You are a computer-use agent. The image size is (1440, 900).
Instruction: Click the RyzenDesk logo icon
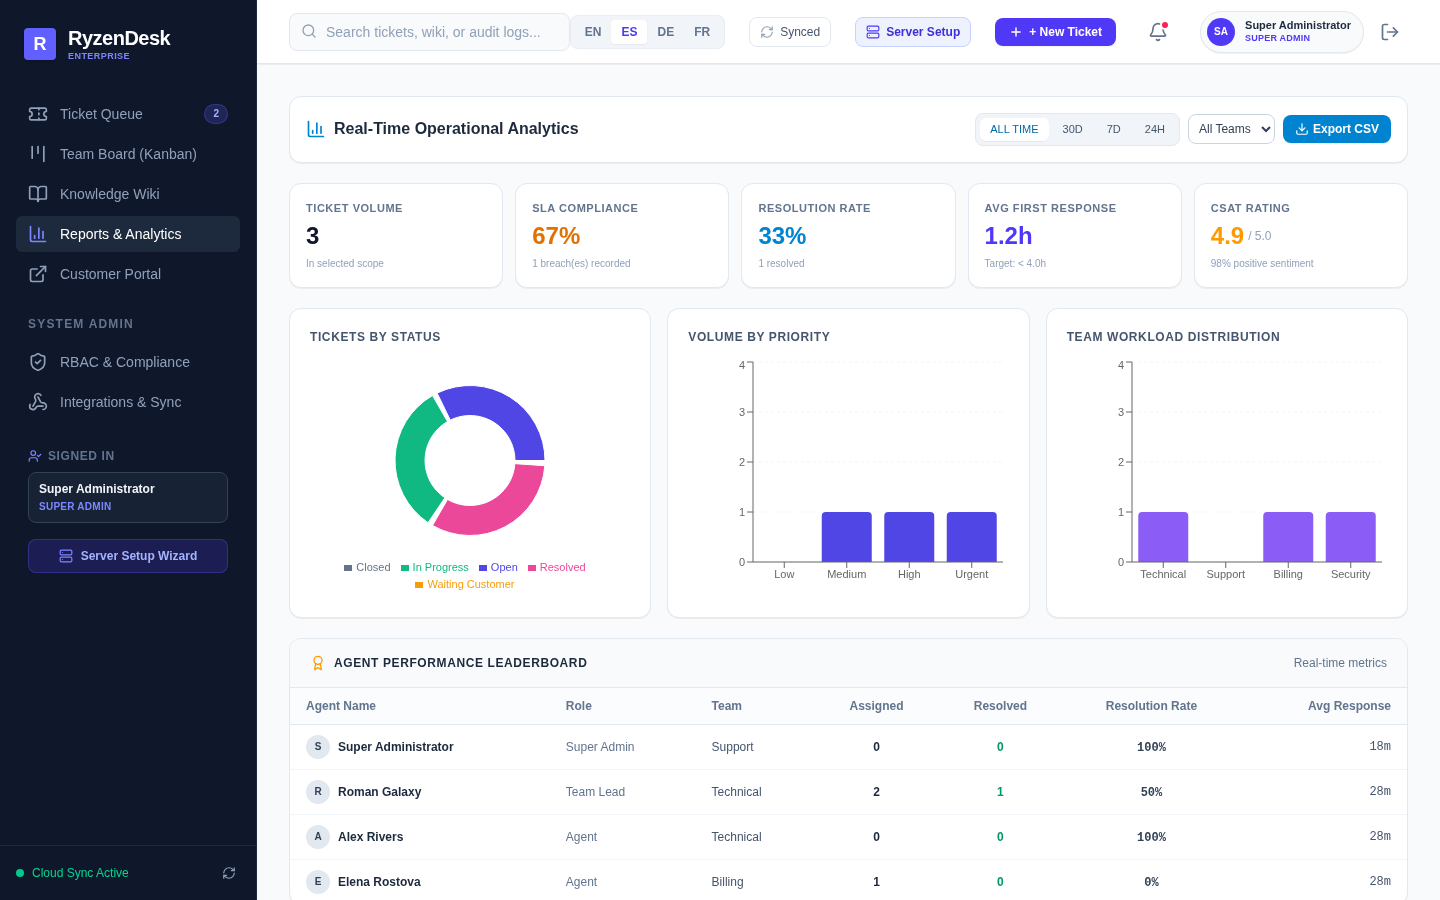click(40, 44)
